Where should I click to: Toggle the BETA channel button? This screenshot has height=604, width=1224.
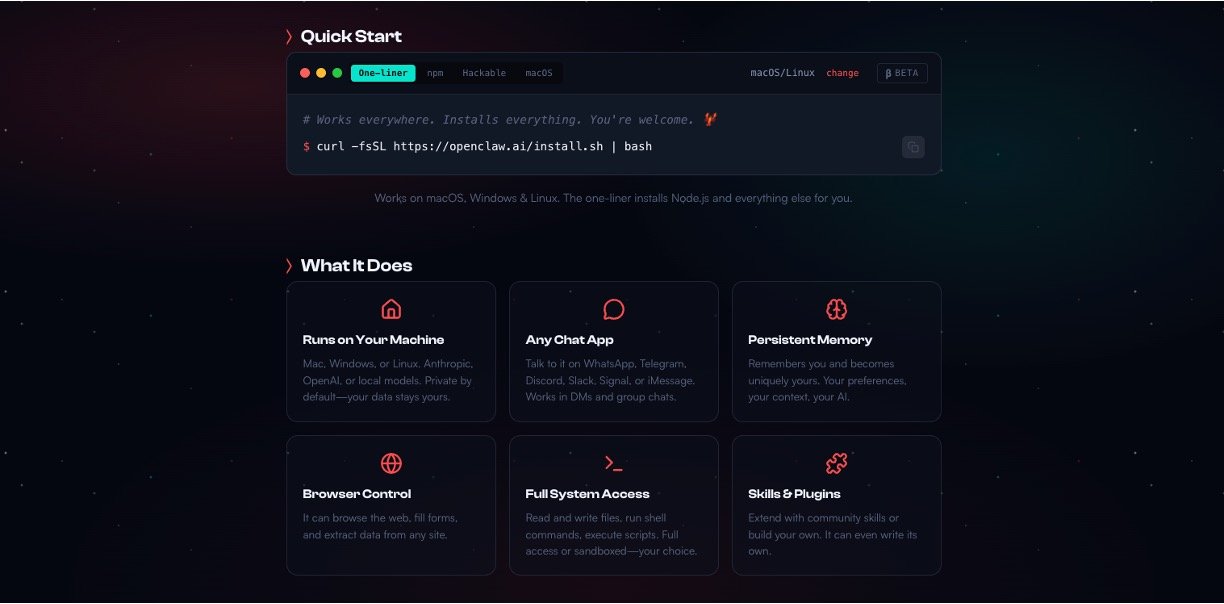coord(902,73)
